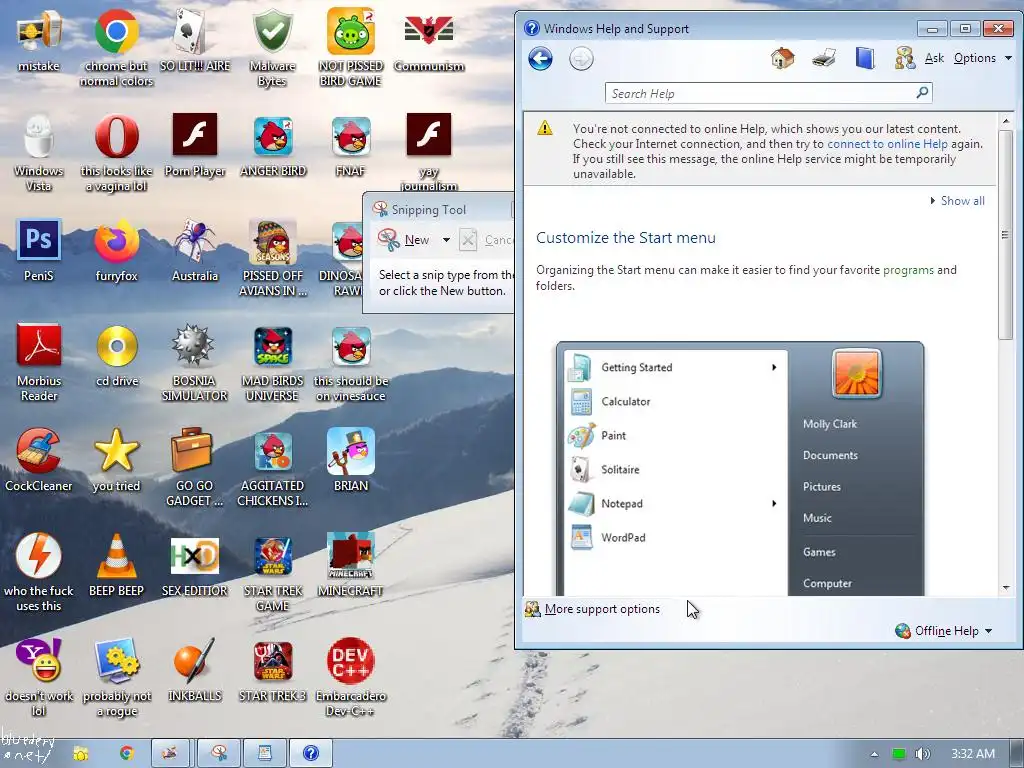Screen dimensions: 1024x768
Task: Open Browse Help book icon
Action: pyautogui.click(x=865, y=59)
